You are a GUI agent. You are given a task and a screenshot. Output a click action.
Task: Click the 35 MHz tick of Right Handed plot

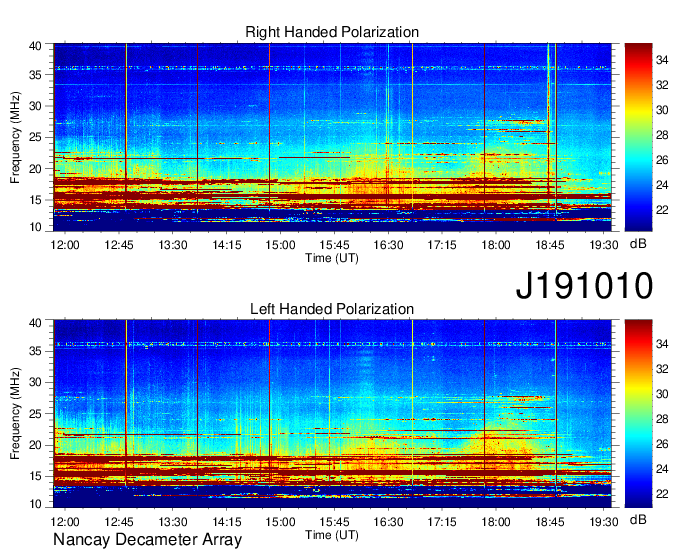coord(35,75)
